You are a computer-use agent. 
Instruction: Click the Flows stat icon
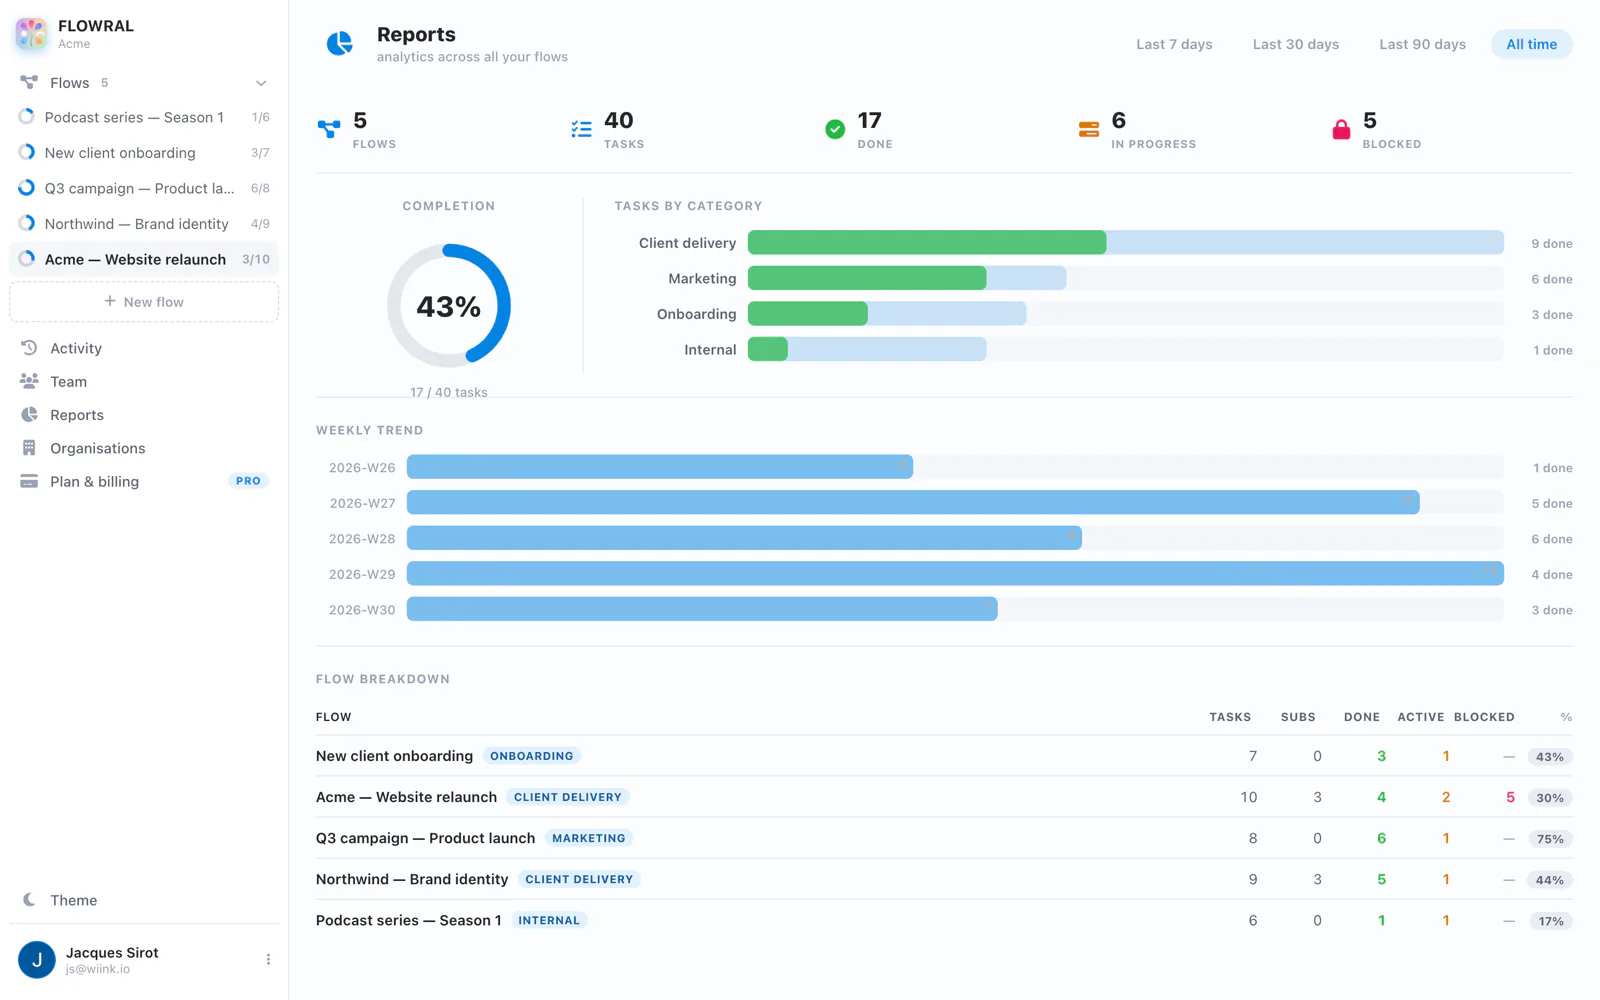(x=329, y=129)
